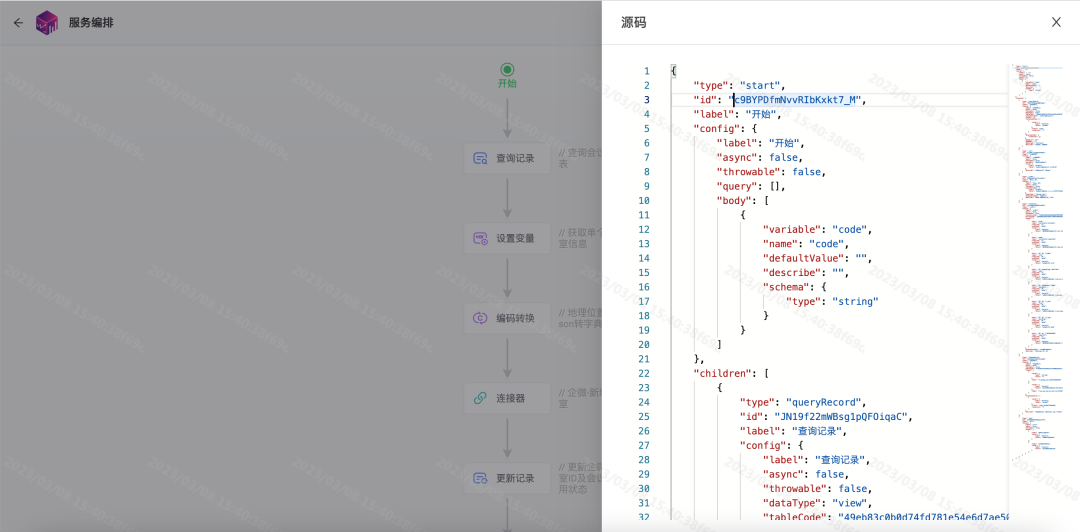This screenshot has width=1080, height=532.
Task: Click the 服务编排 page title
Action: tap(91, 23)
